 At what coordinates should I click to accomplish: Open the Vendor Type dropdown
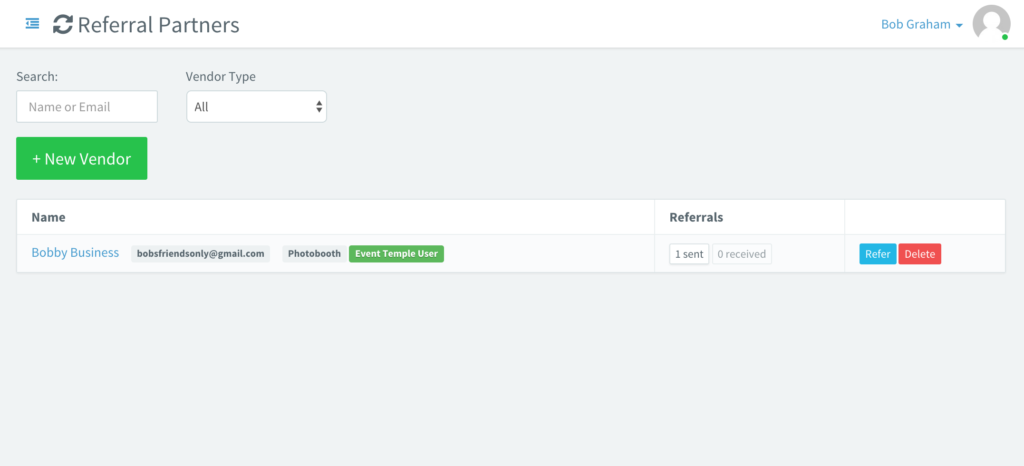pos(256,106)
